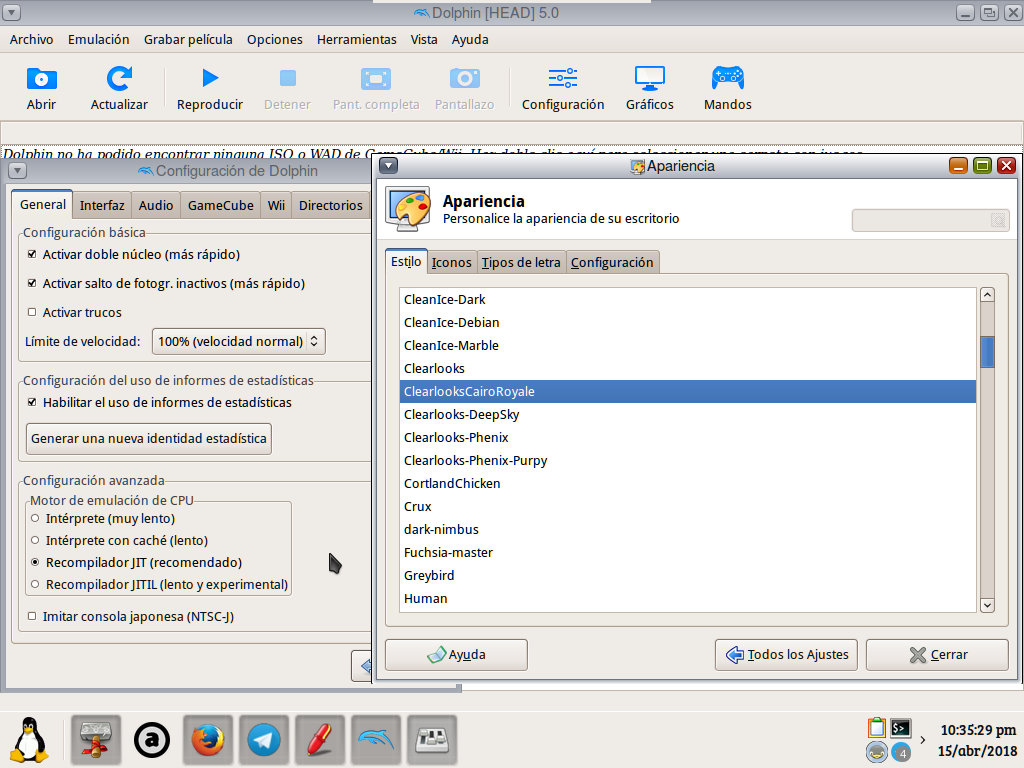Select the Greybird style
This screenshot has width=1024, height=768.
tap(688, 575)
